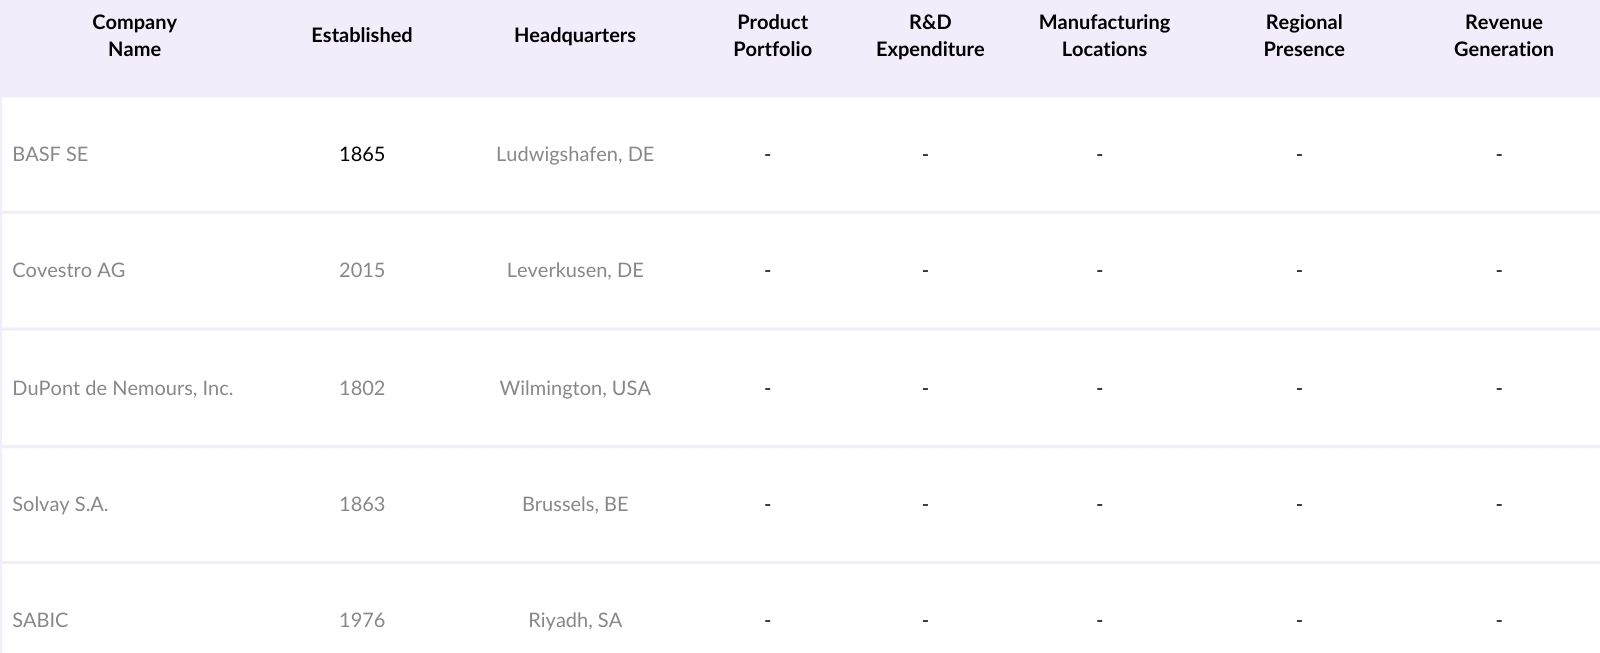Screen dimensions: 1600x653
Task: Select DuPont de Nemours, Inc. row name
Action: coord(123,388)
